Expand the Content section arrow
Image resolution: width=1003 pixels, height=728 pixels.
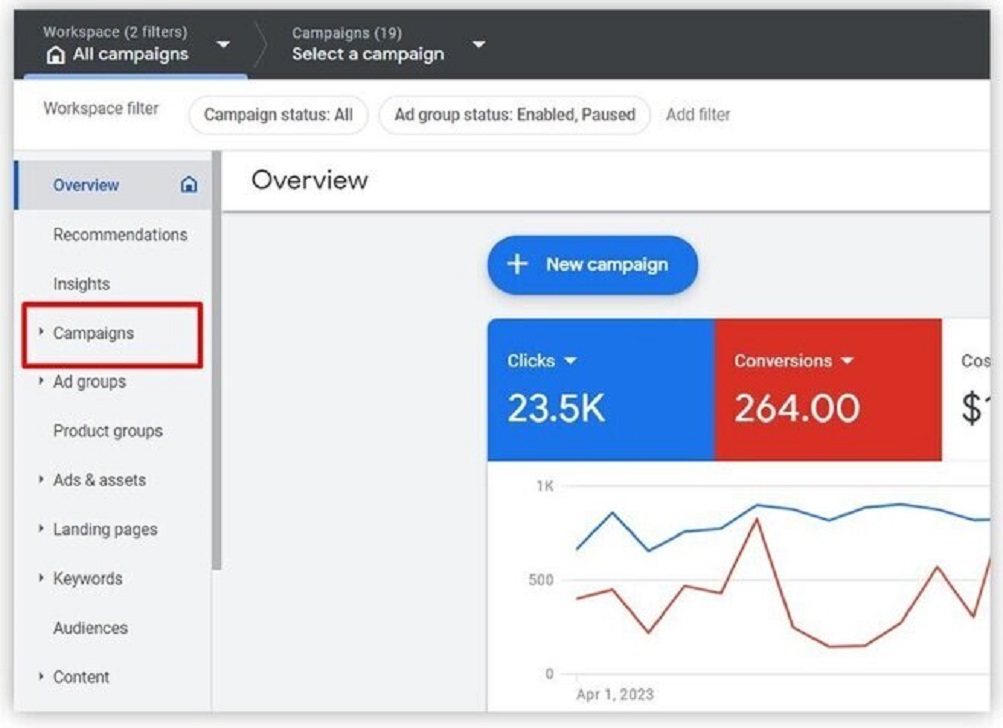40,677
